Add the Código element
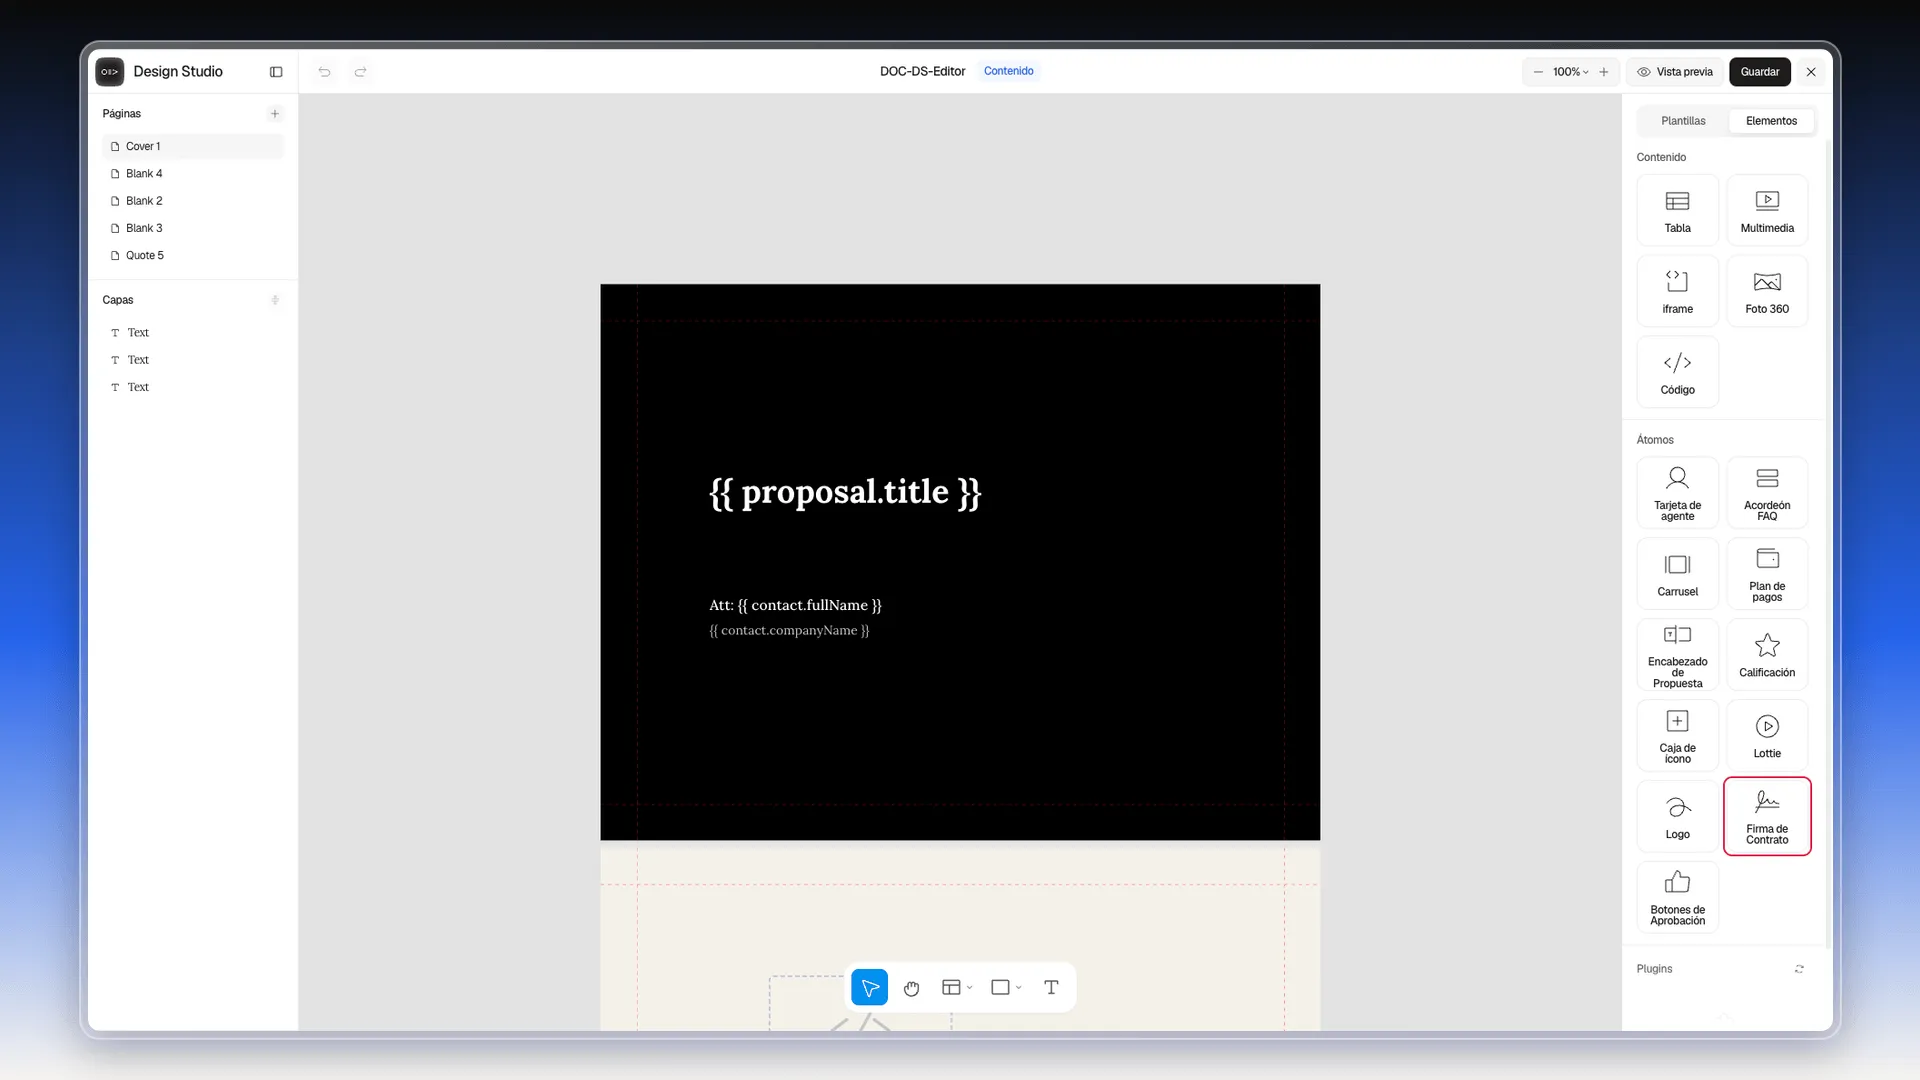The image size is (1920, 1080). click(x=1677, y=372)
